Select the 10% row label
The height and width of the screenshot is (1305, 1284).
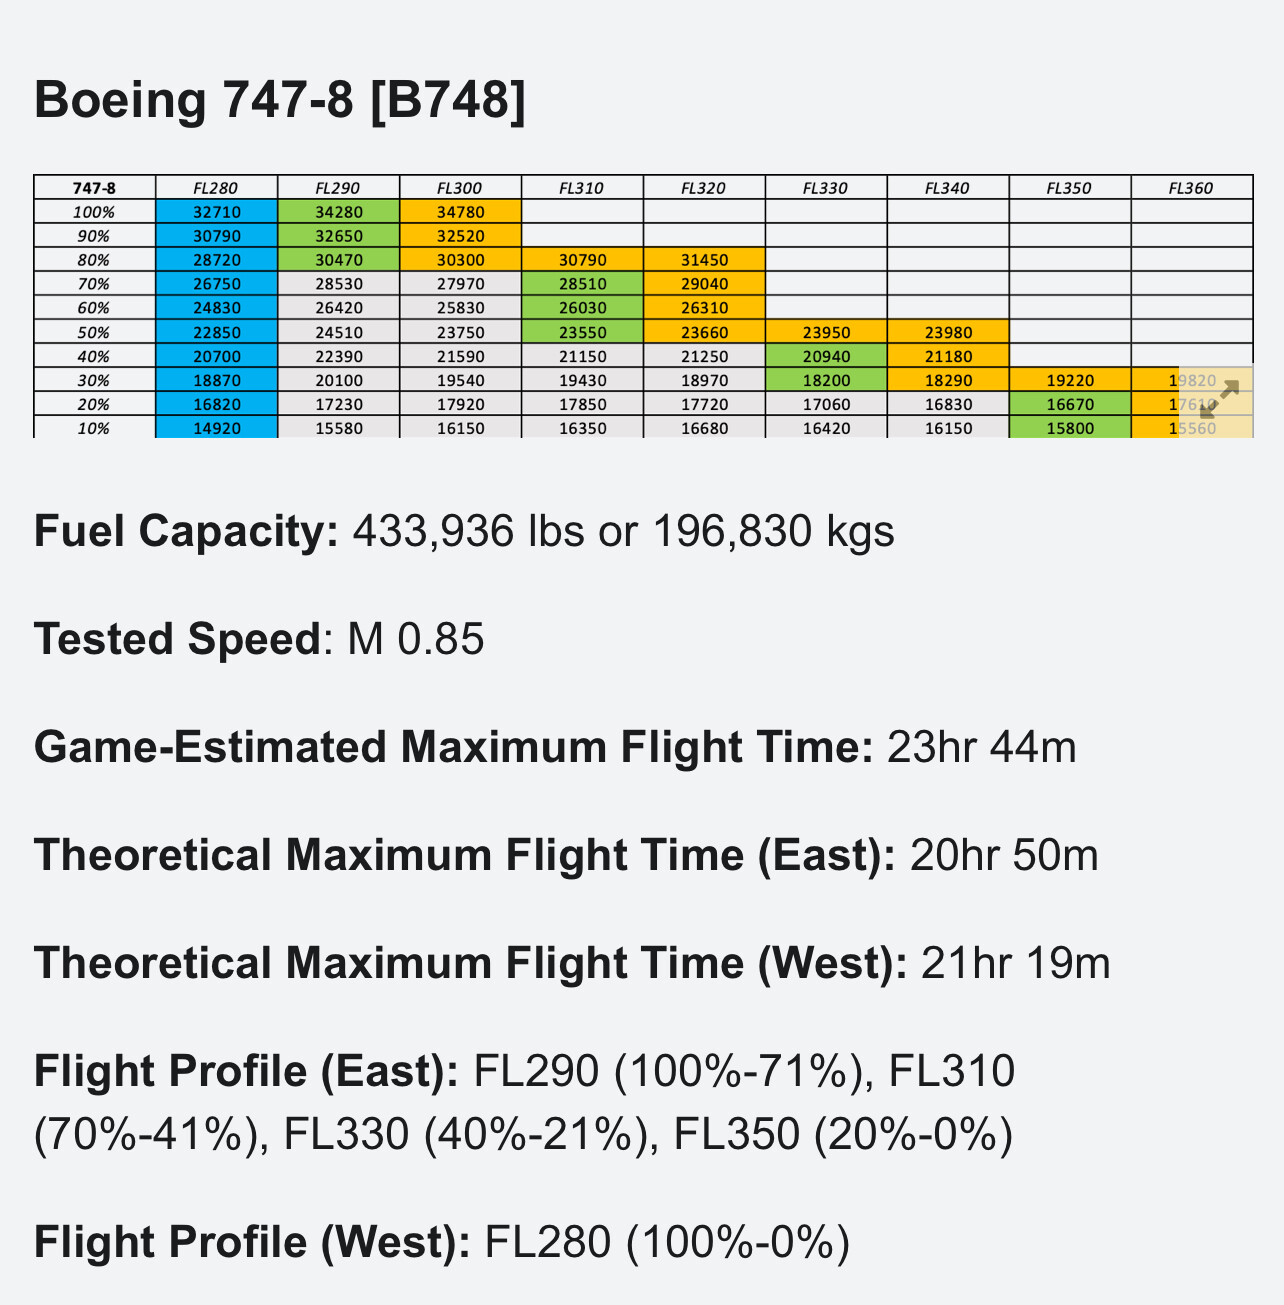(x=95, y=428)
